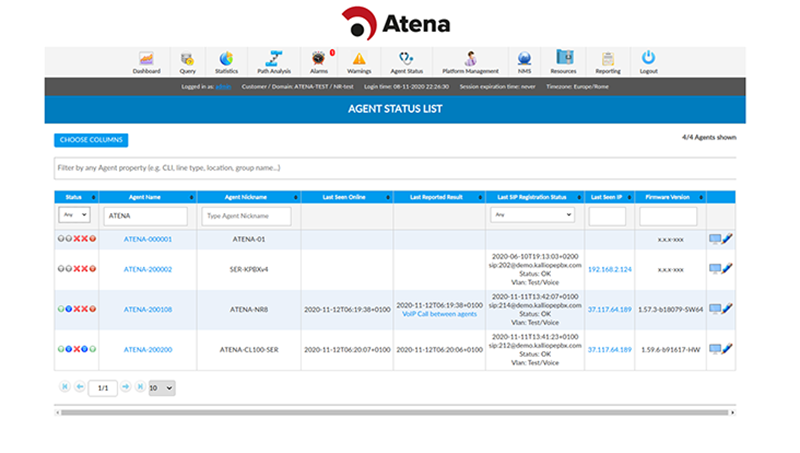Click the scrollbar left arrow
The height and width of the screenshot is (453, 800).
tap(57, 412)
